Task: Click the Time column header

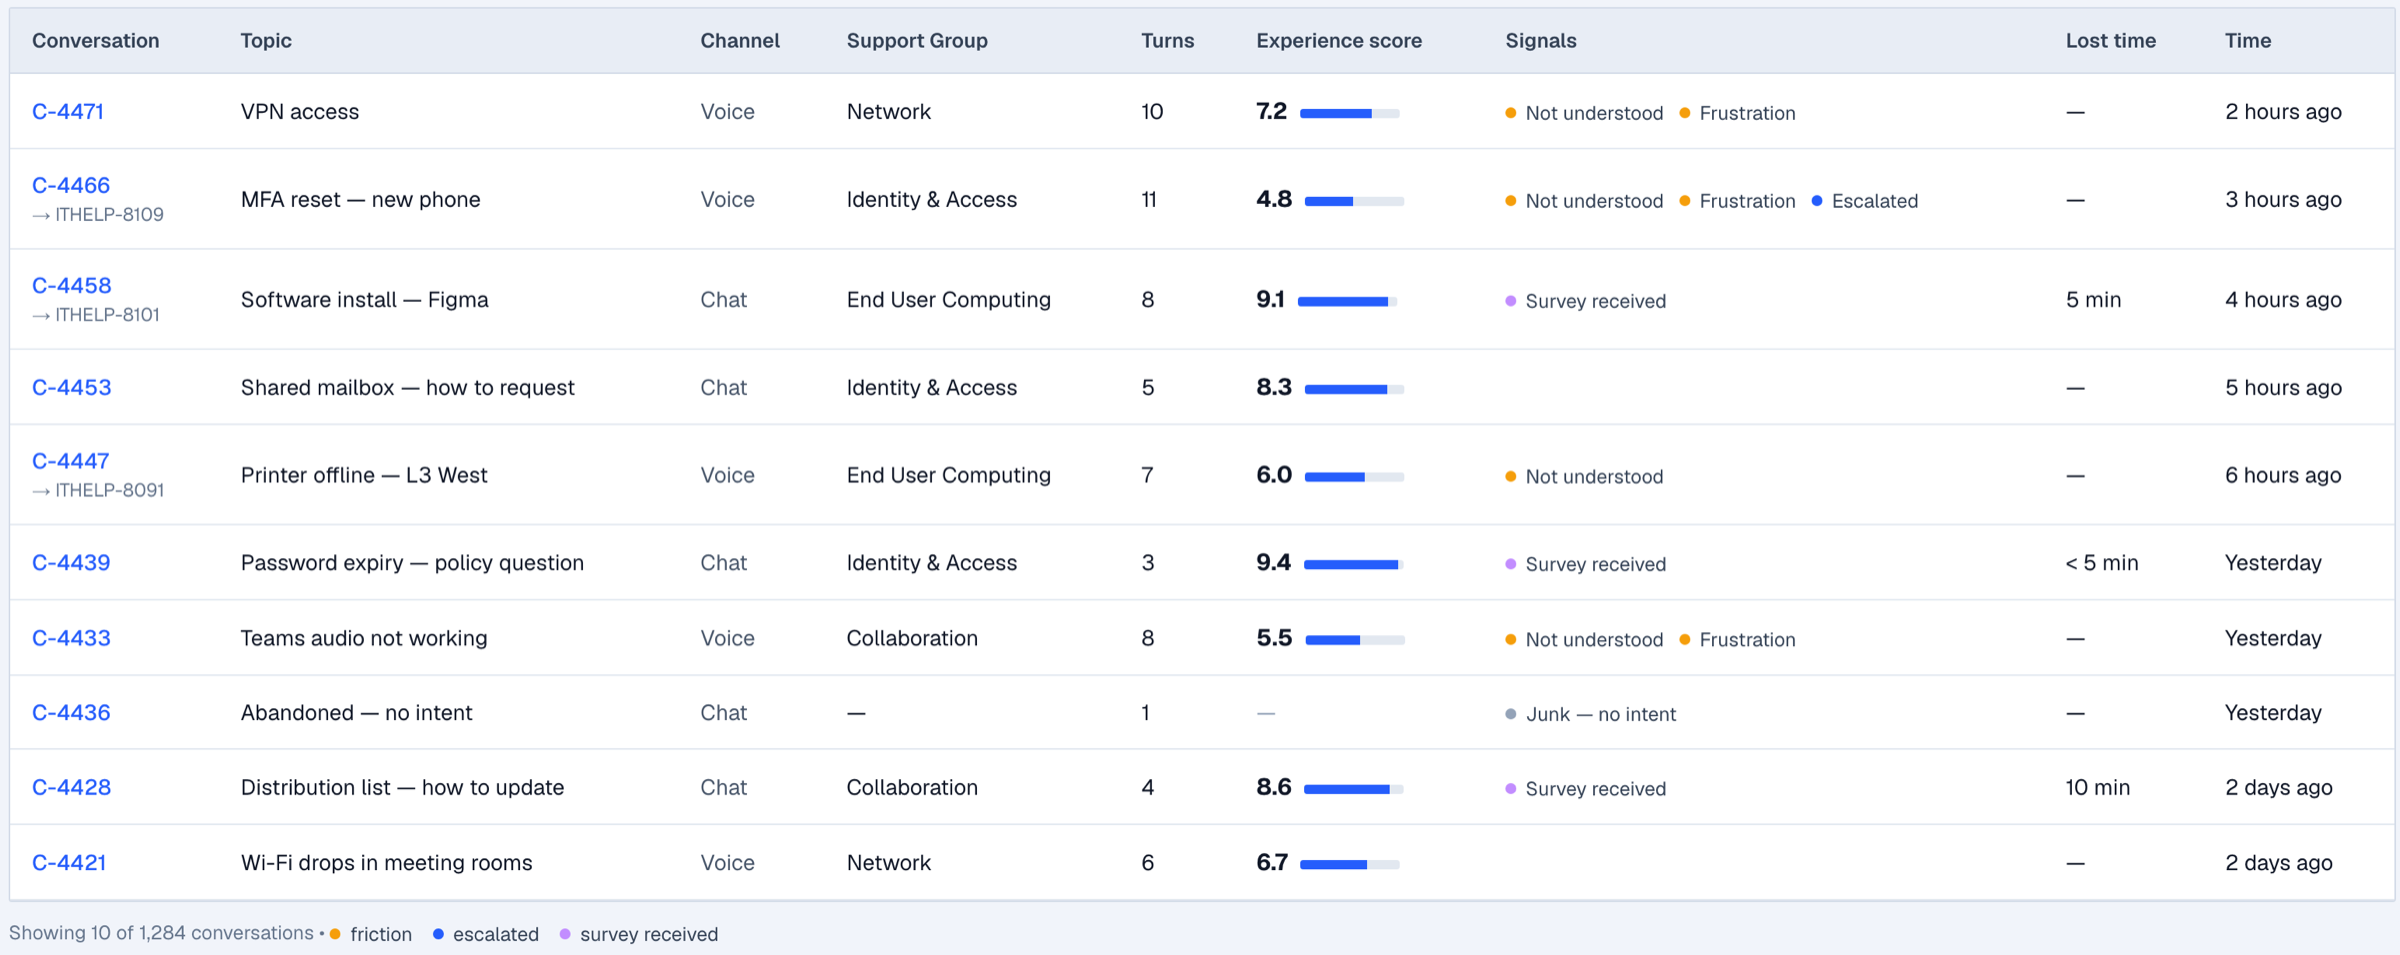Action: click(2248, 41)
